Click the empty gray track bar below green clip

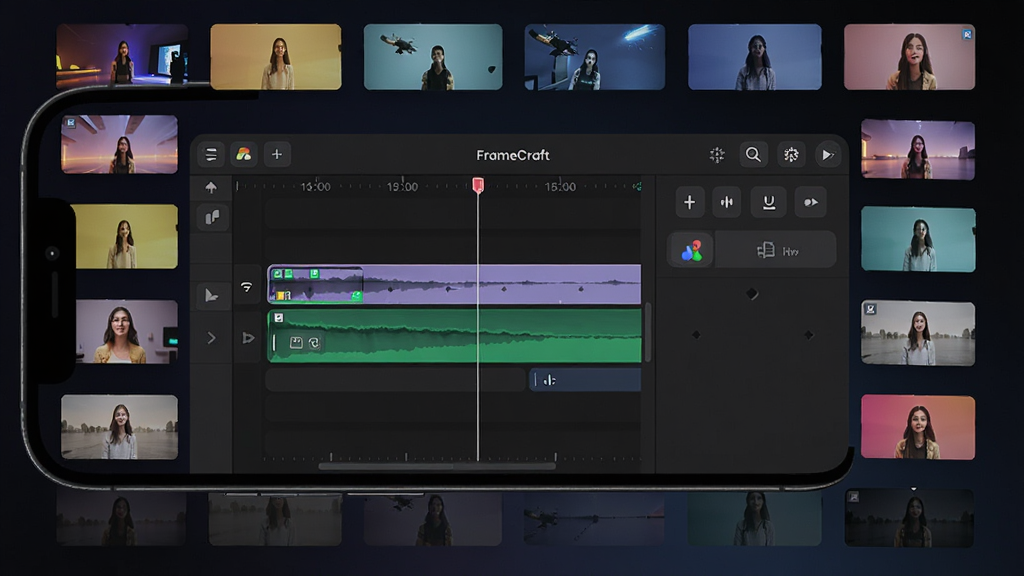(x=395, y=379)
